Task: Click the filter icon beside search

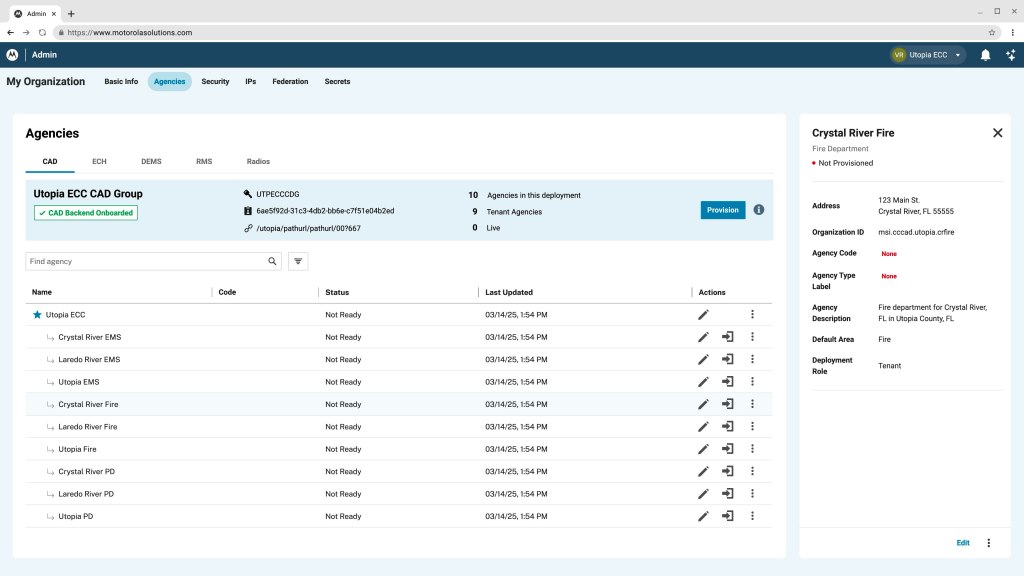Action: [298, 261]
